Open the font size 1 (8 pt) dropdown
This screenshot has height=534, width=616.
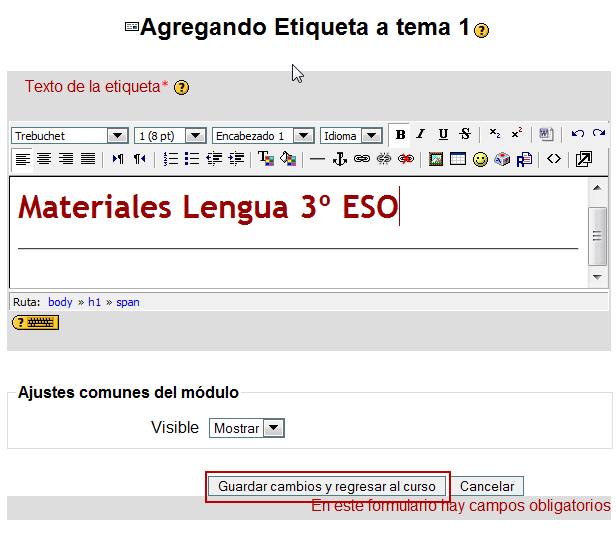195,136
